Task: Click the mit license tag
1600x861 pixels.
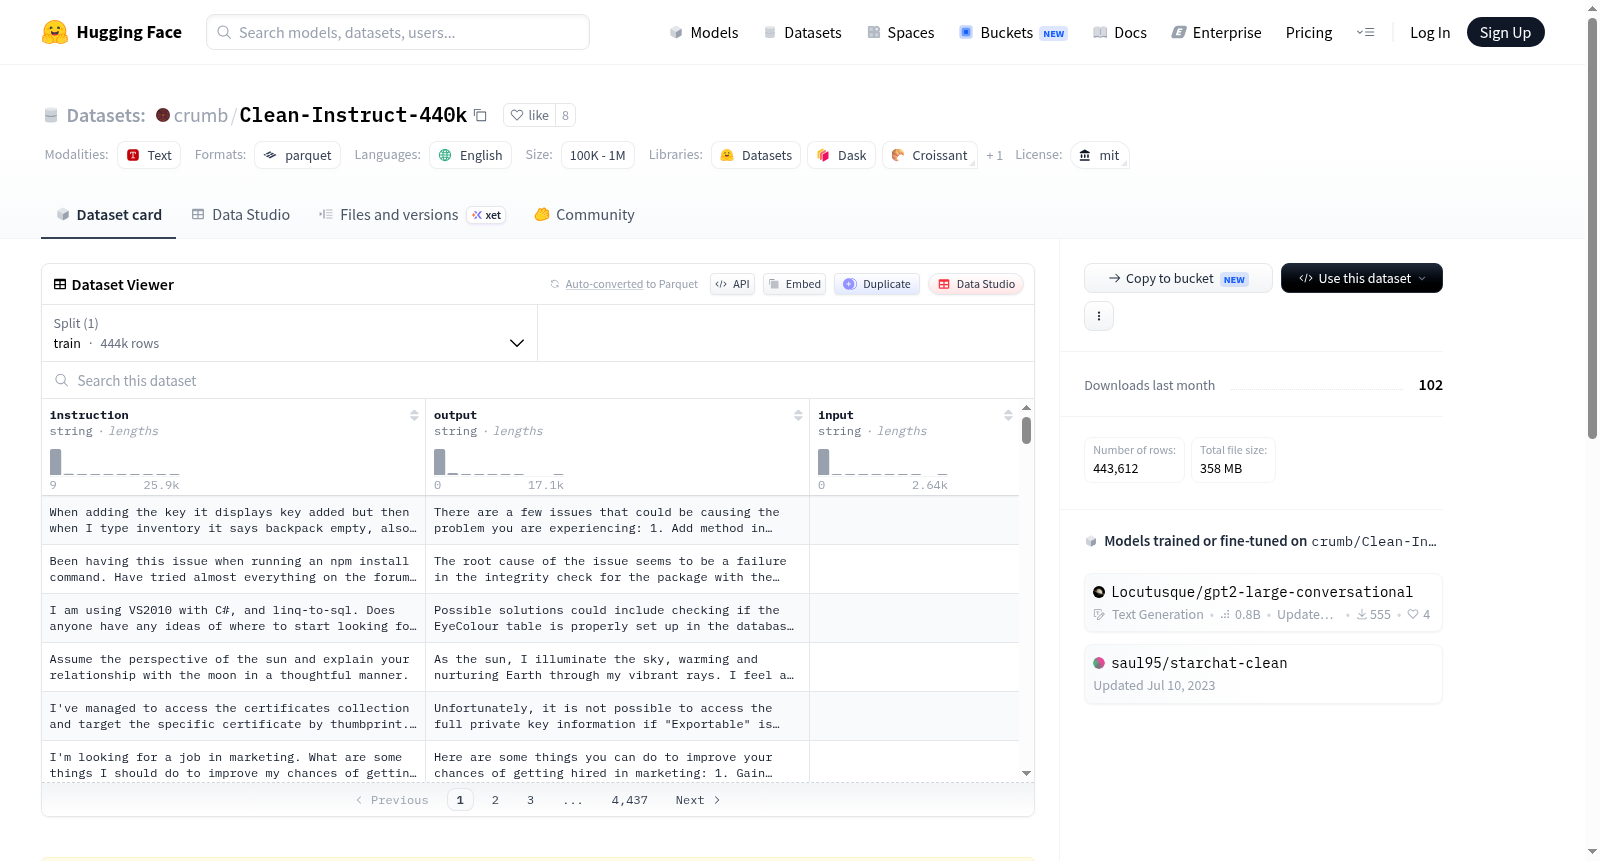Action: [x=1099, y=155]
